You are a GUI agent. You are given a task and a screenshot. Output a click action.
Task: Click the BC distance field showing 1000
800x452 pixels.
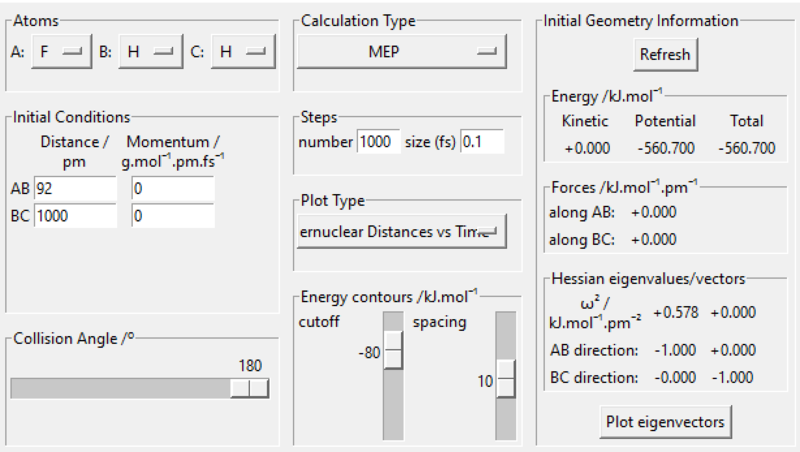pos(76,215)
